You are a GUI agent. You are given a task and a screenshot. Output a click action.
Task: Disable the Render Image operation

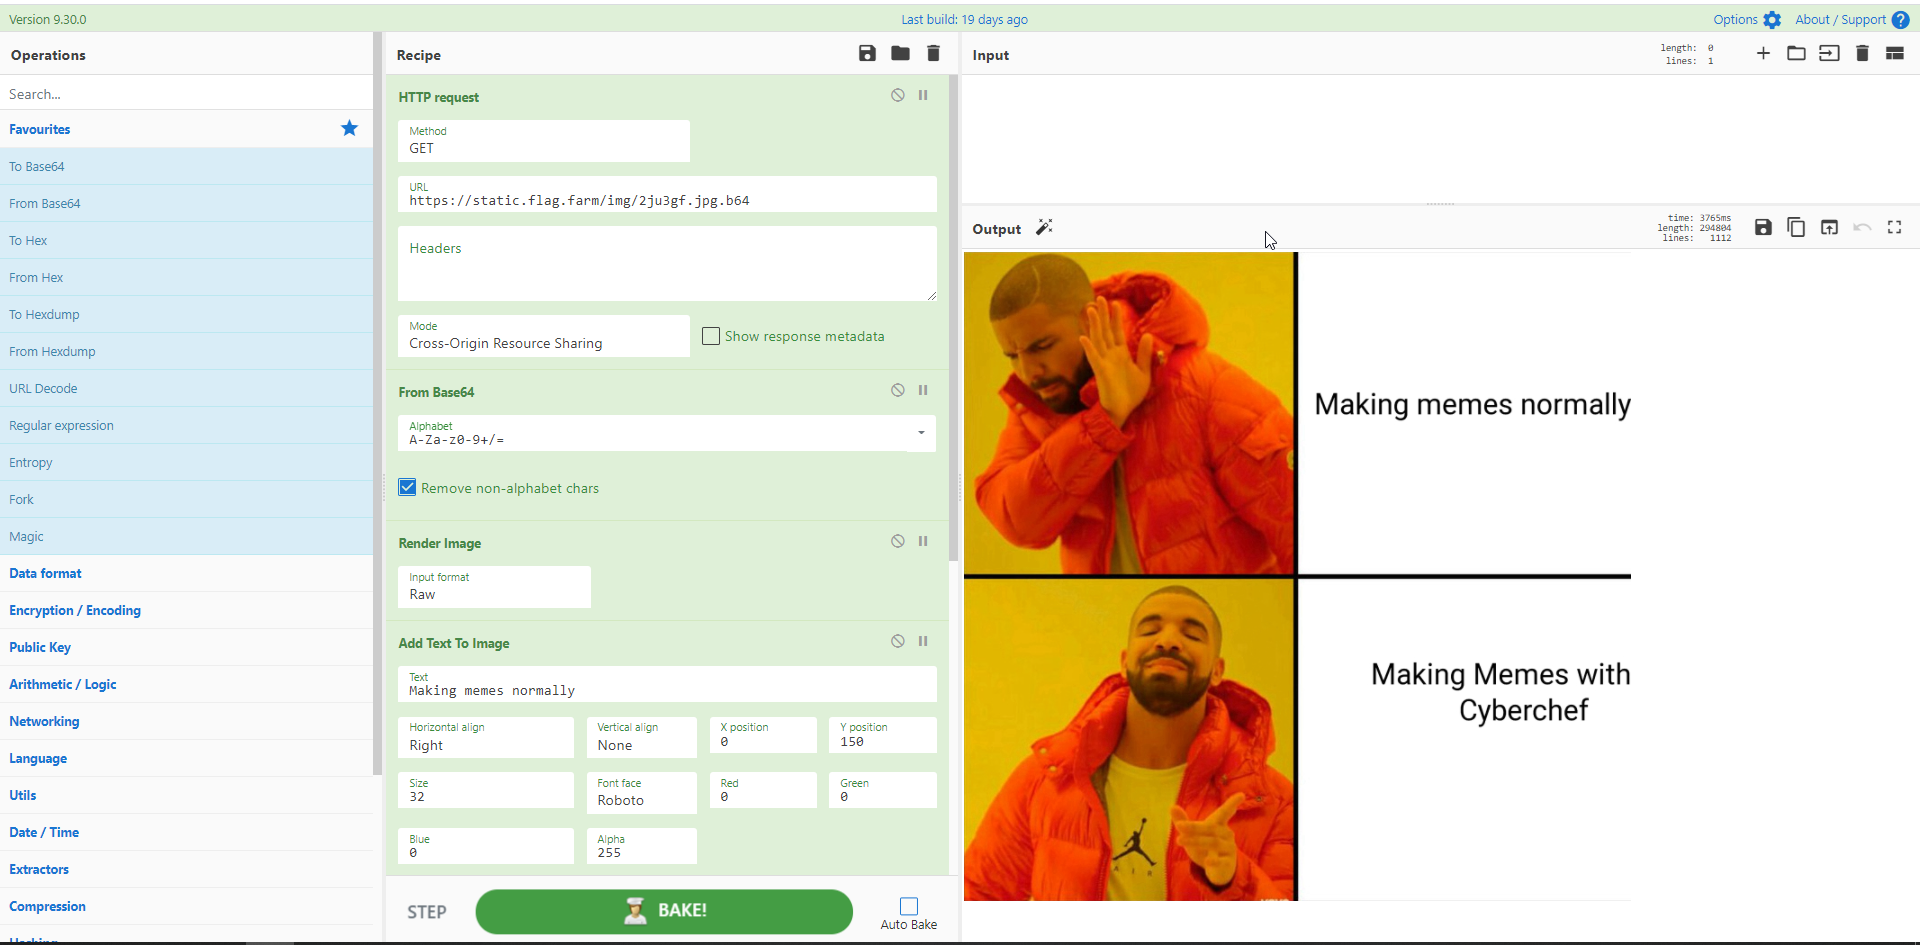point(898,541)
